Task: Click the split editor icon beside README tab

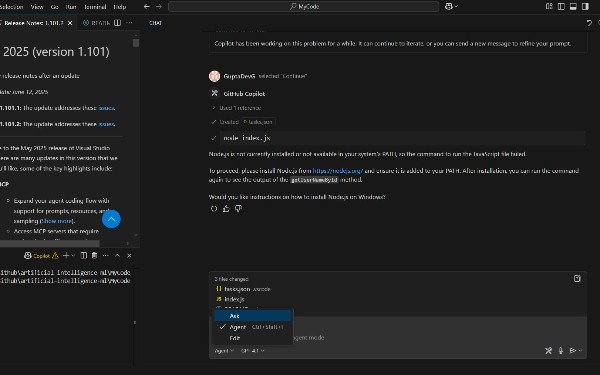Action: tap(117, 23)
